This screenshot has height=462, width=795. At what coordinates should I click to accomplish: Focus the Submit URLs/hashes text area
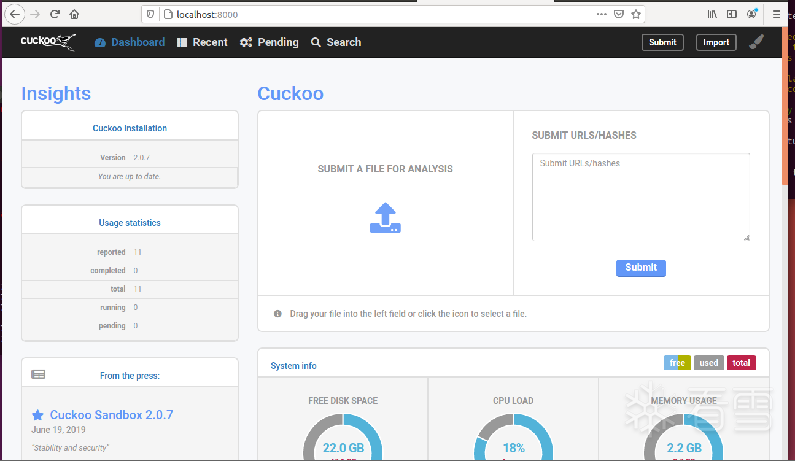pyautogui.click(x=641, y=197)
